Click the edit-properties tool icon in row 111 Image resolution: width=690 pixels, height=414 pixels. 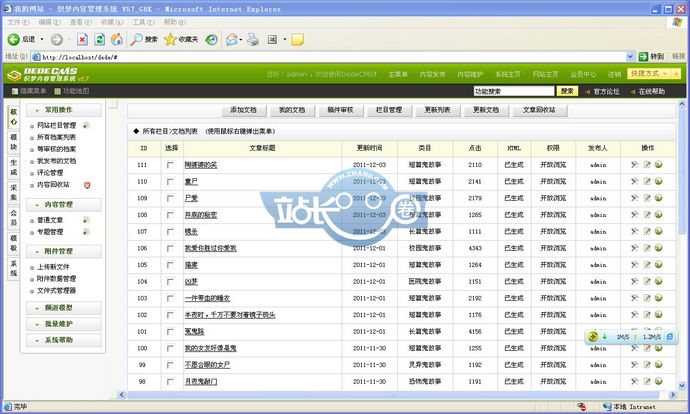[635, 165]
